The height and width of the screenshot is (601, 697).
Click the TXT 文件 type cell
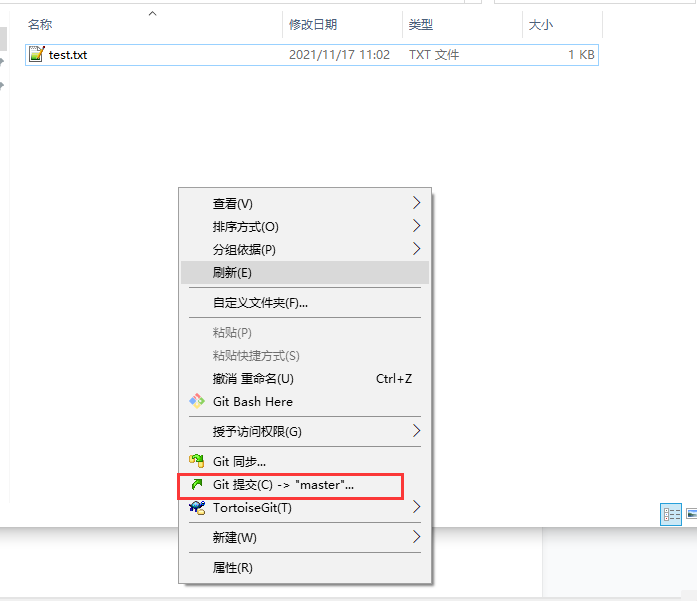(x=434, y=55)
